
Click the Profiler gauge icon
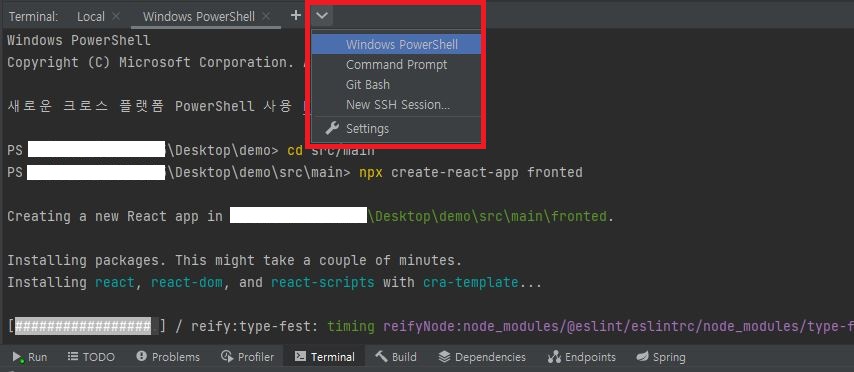(227, 357)
